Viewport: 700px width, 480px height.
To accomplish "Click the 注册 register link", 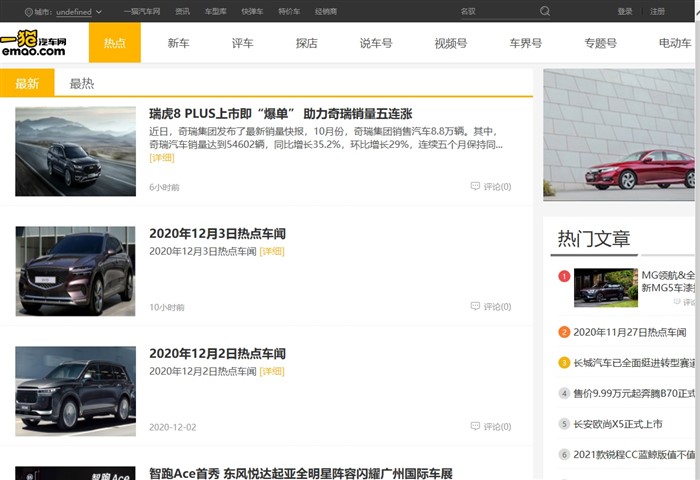I will 657,12.
